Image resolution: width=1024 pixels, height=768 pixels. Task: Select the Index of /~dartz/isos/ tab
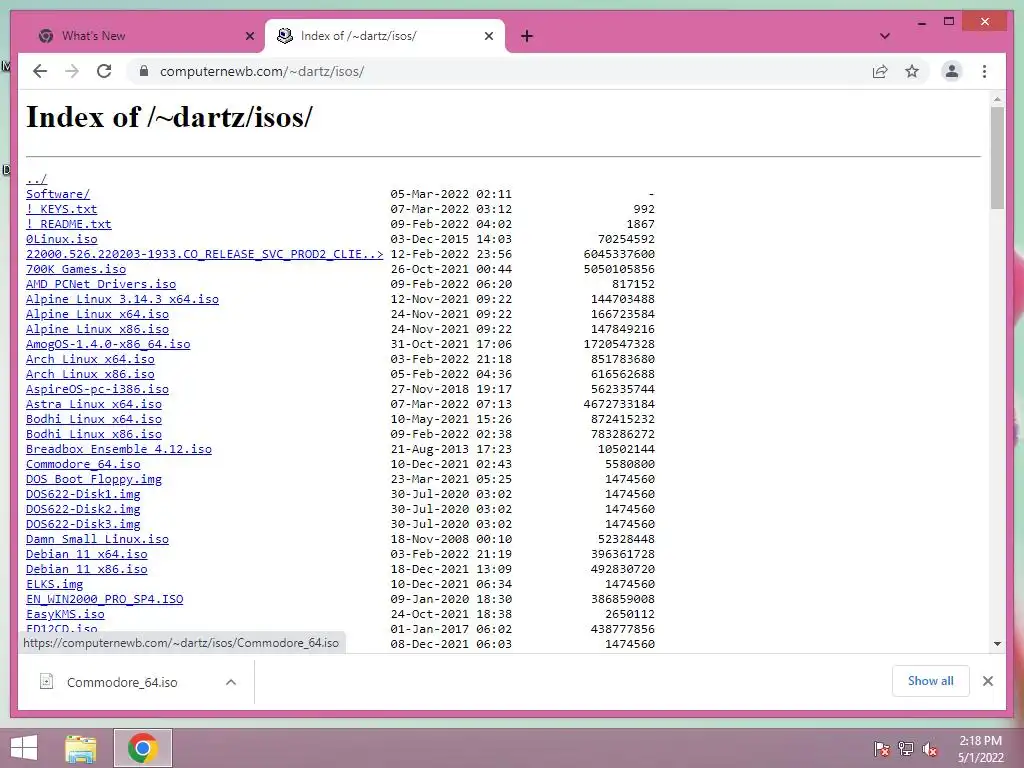pyautogui.click(x=385, y=36)
